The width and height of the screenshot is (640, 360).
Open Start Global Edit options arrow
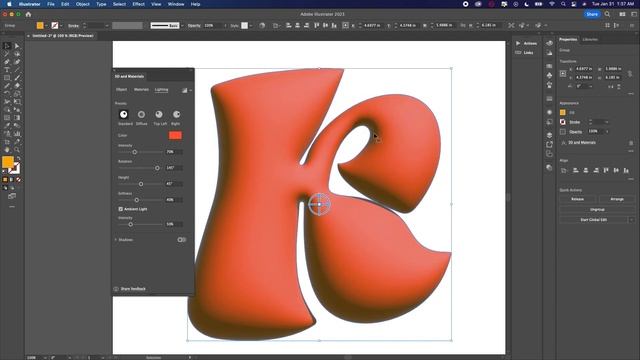tap(631, 220)
